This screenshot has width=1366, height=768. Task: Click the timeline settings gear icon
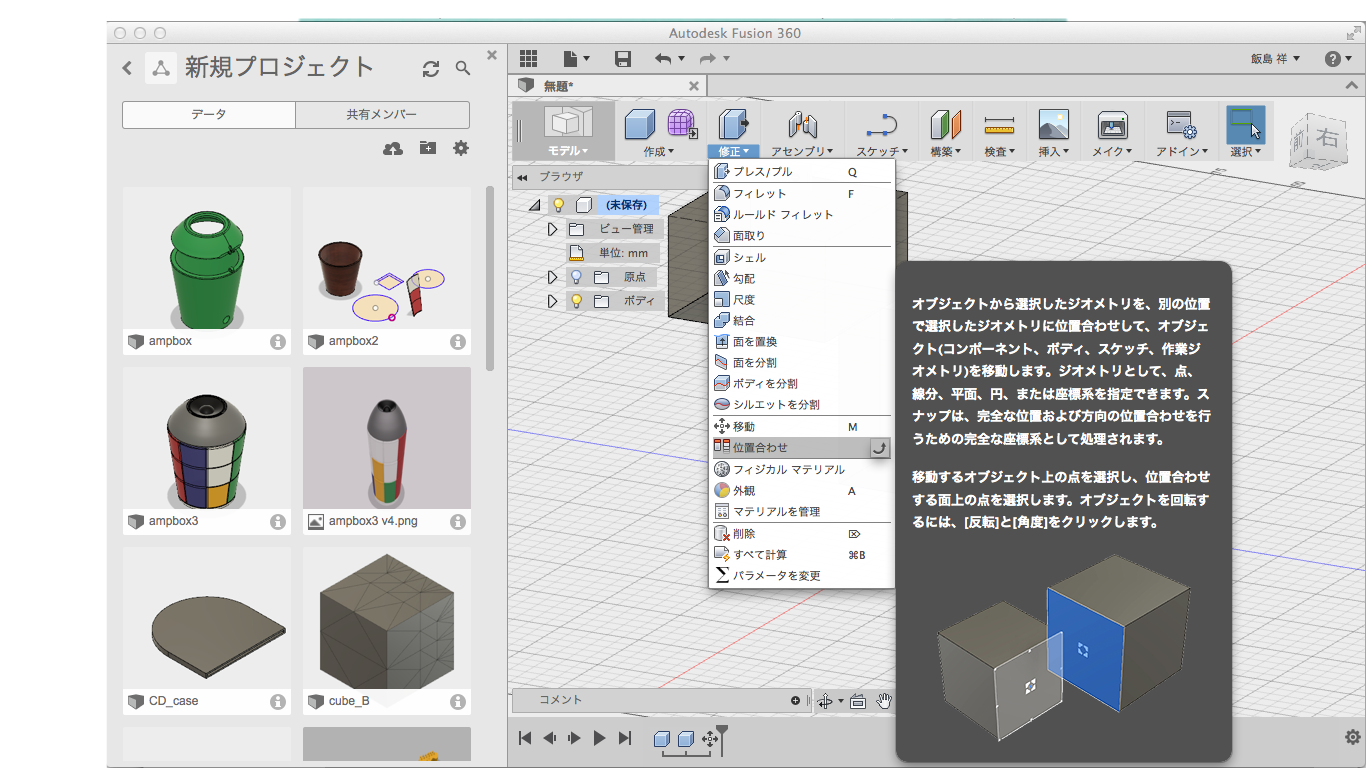tap(1352, 737)
